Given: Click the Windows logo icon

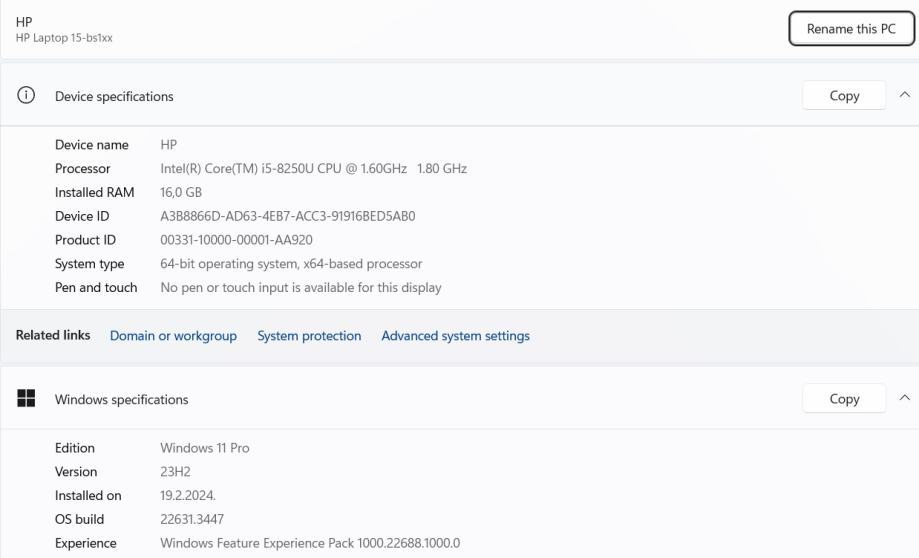Looking at the screenshot, I should [26, 398].
